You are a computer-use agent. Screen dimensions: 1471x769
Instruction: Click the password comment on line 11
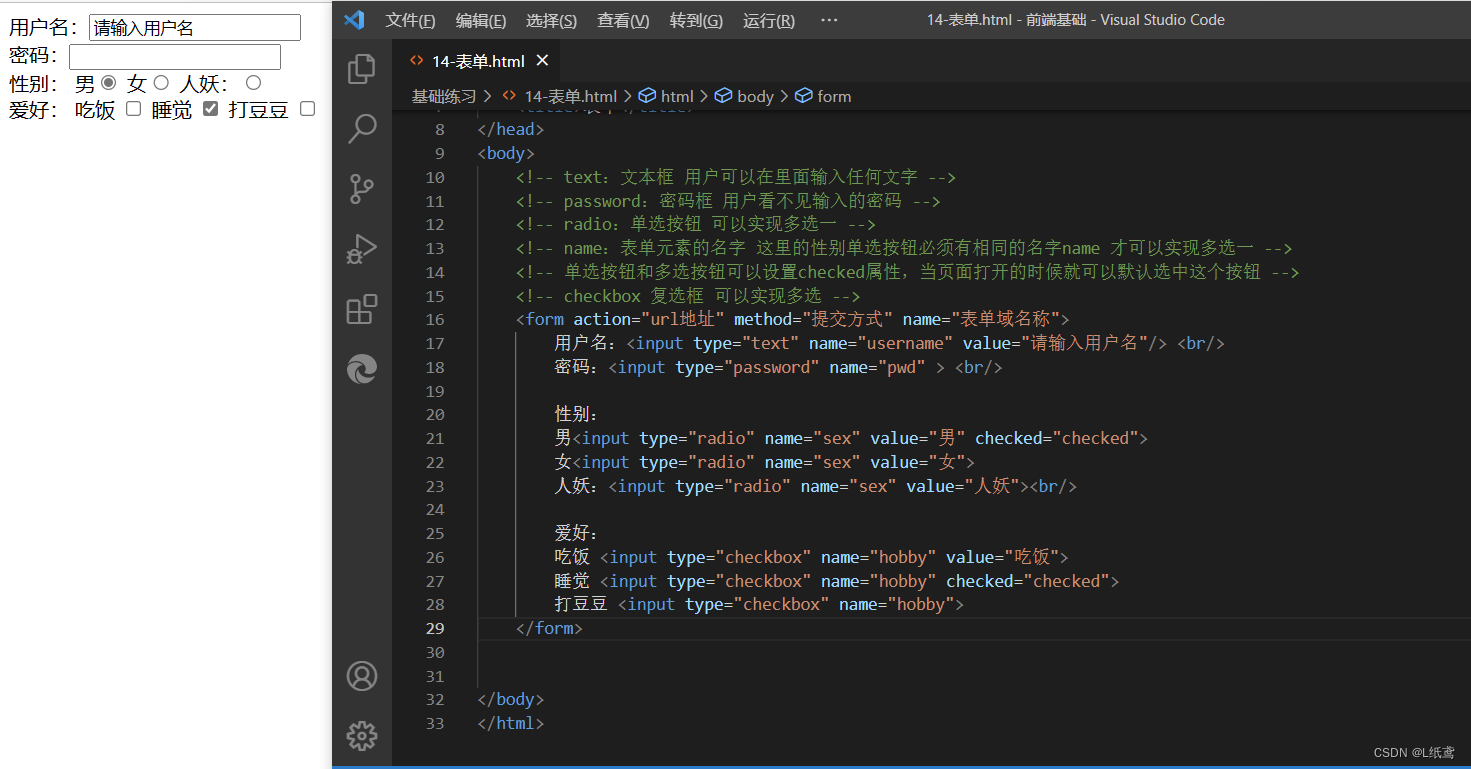(x=728, y=201)
